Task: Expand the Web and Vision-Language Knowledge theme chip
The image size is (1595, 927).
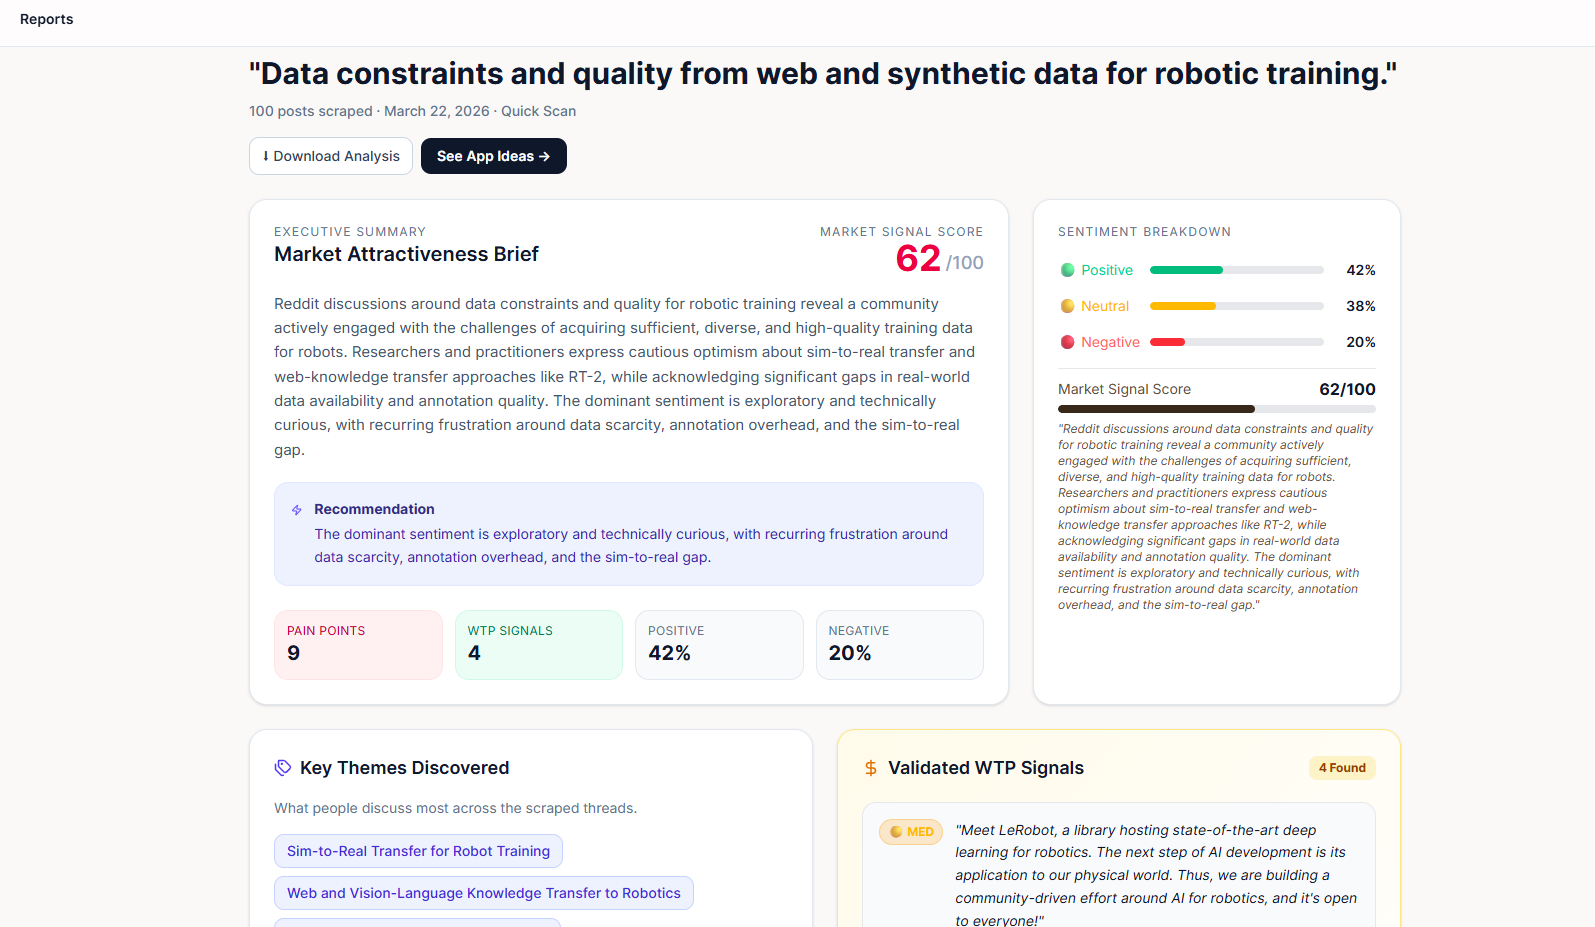Action: tap(483, 893)
